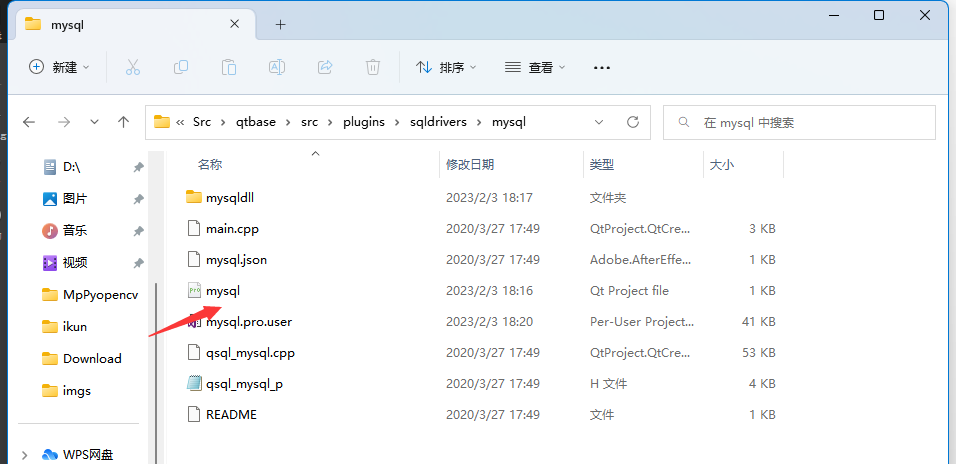Expand the chevron after plugins in path
The height and width of the screenshot is (464, 956).
coord(398,122)
